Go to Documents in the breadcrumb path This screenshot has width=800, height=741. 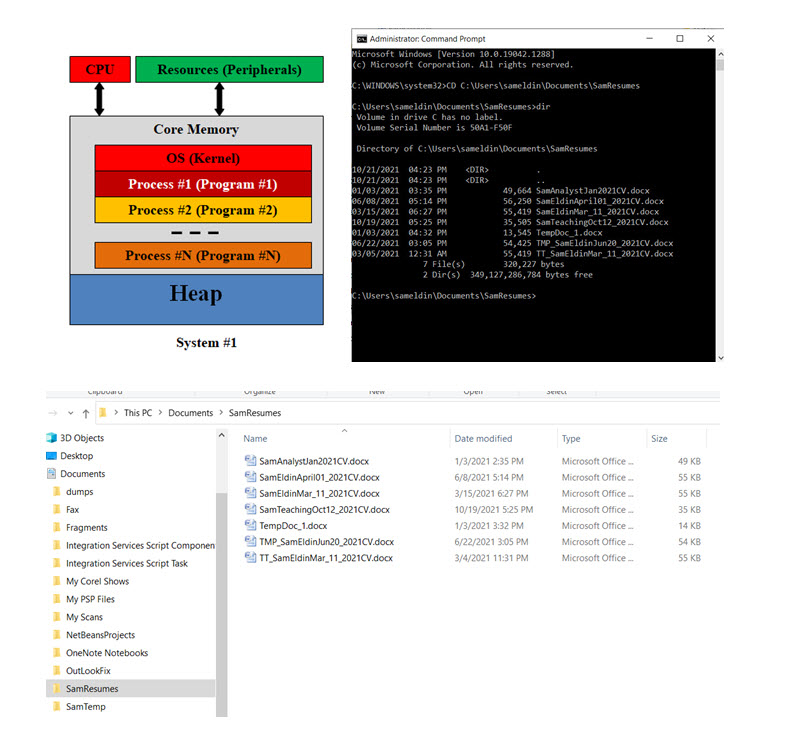click(x=190, y=413)
